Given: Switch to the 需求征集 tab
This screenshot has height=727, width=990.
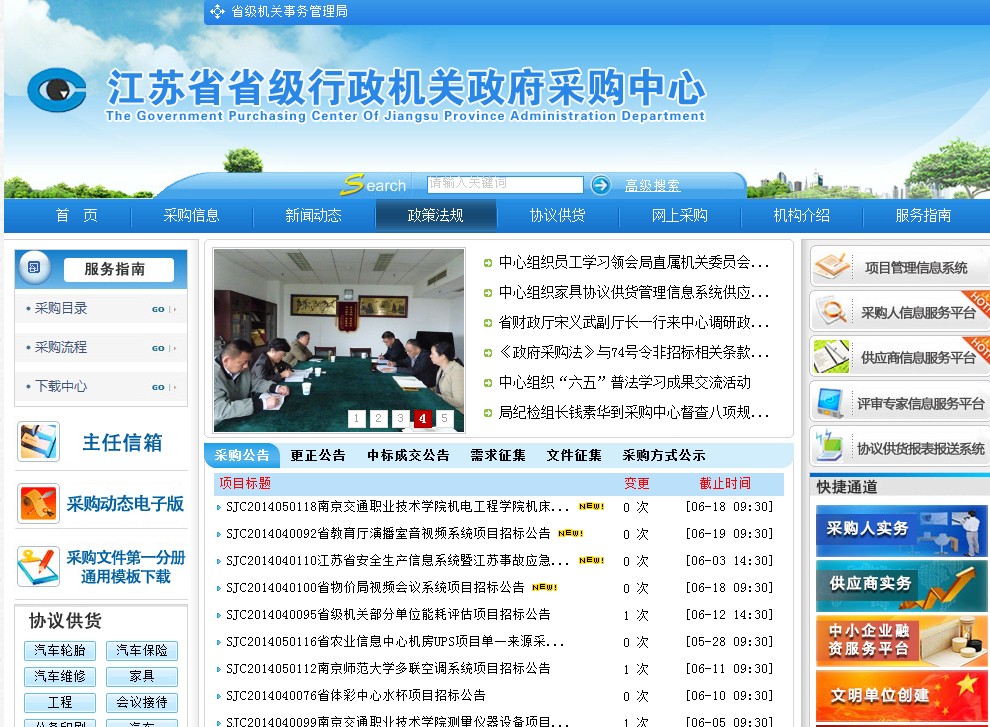Looking at the screenshot, I should (498, 455).
